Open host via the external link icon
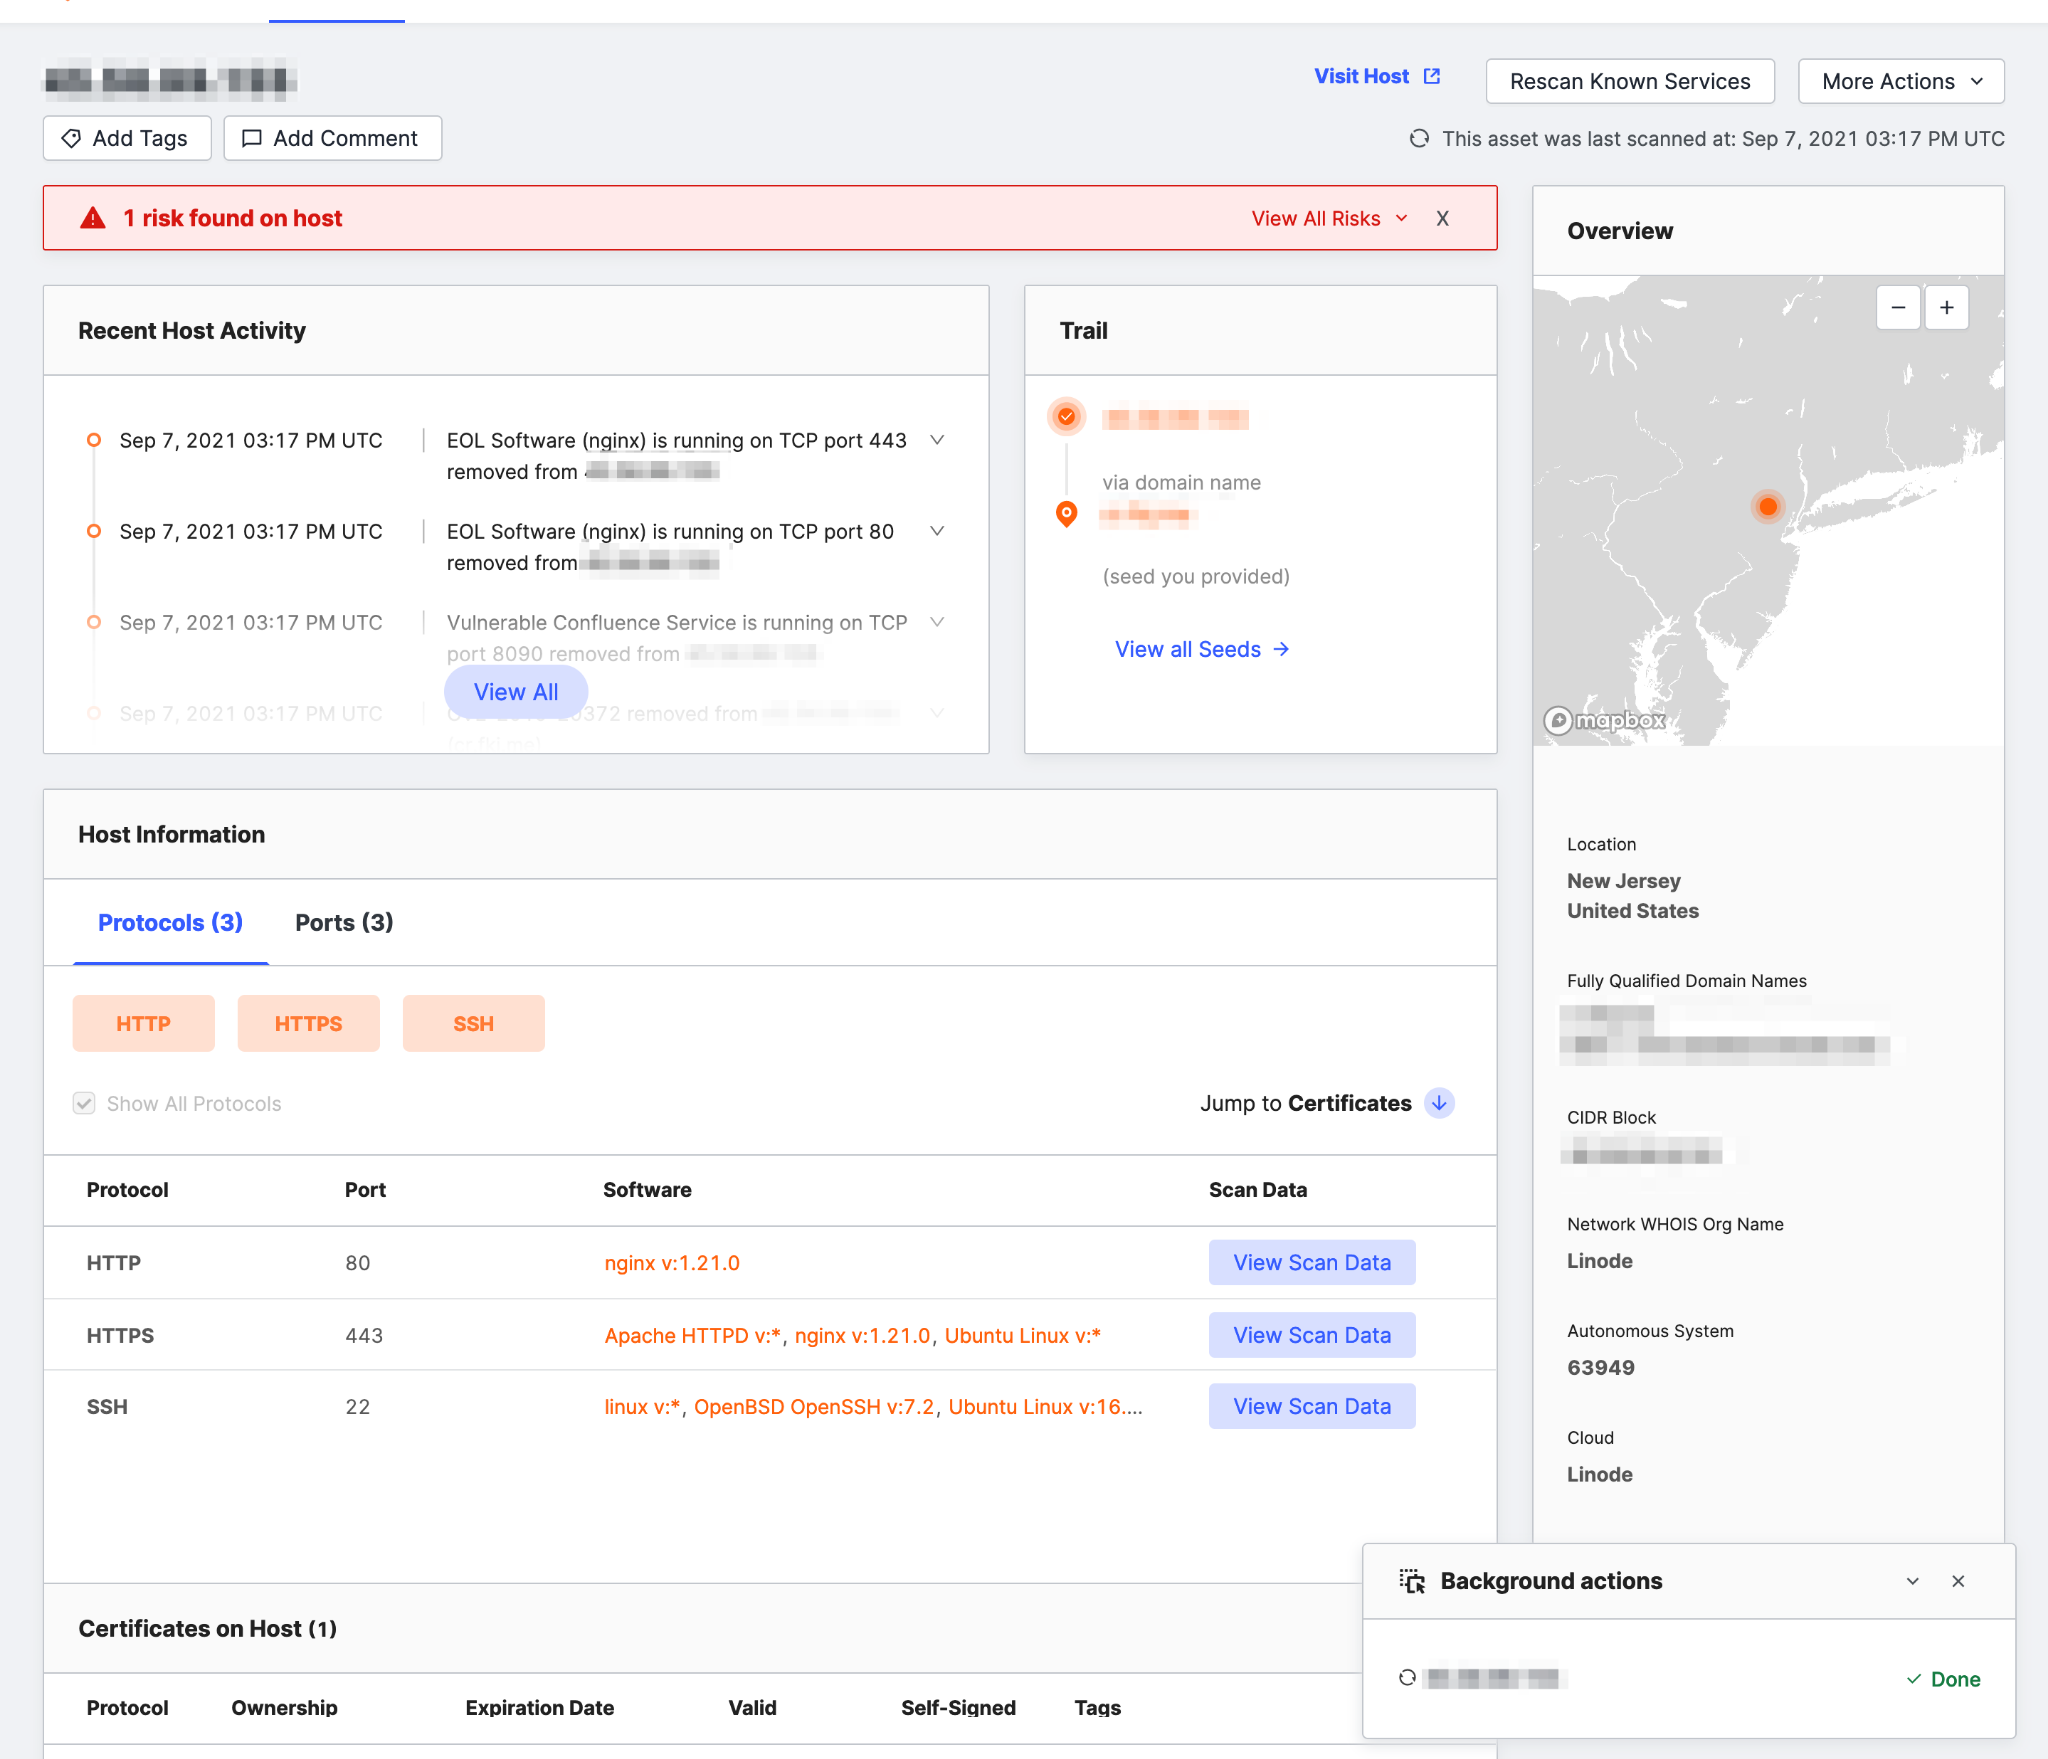 pyautogui.click(x=1433, y=75)
